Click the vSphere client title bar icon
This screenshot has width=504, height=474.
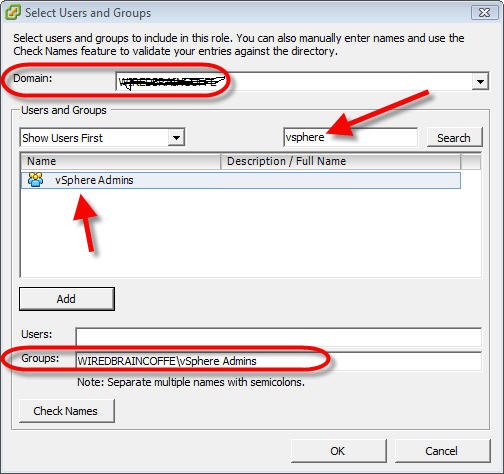click(13, 13)
